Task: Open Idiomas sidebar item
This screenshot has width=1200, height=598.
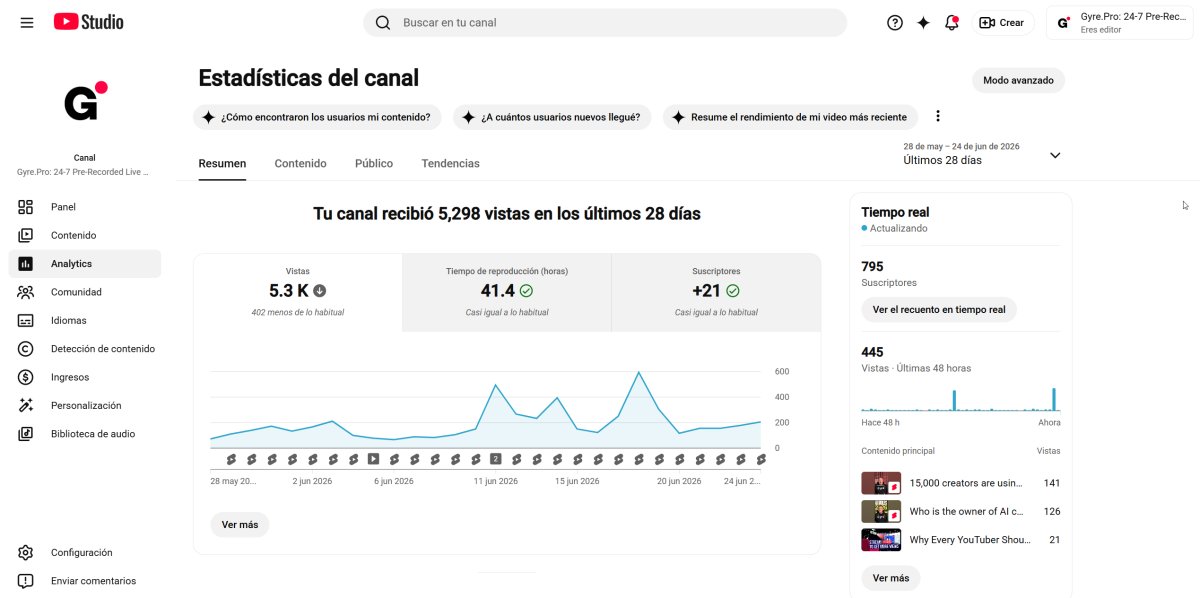Action: 85,320
